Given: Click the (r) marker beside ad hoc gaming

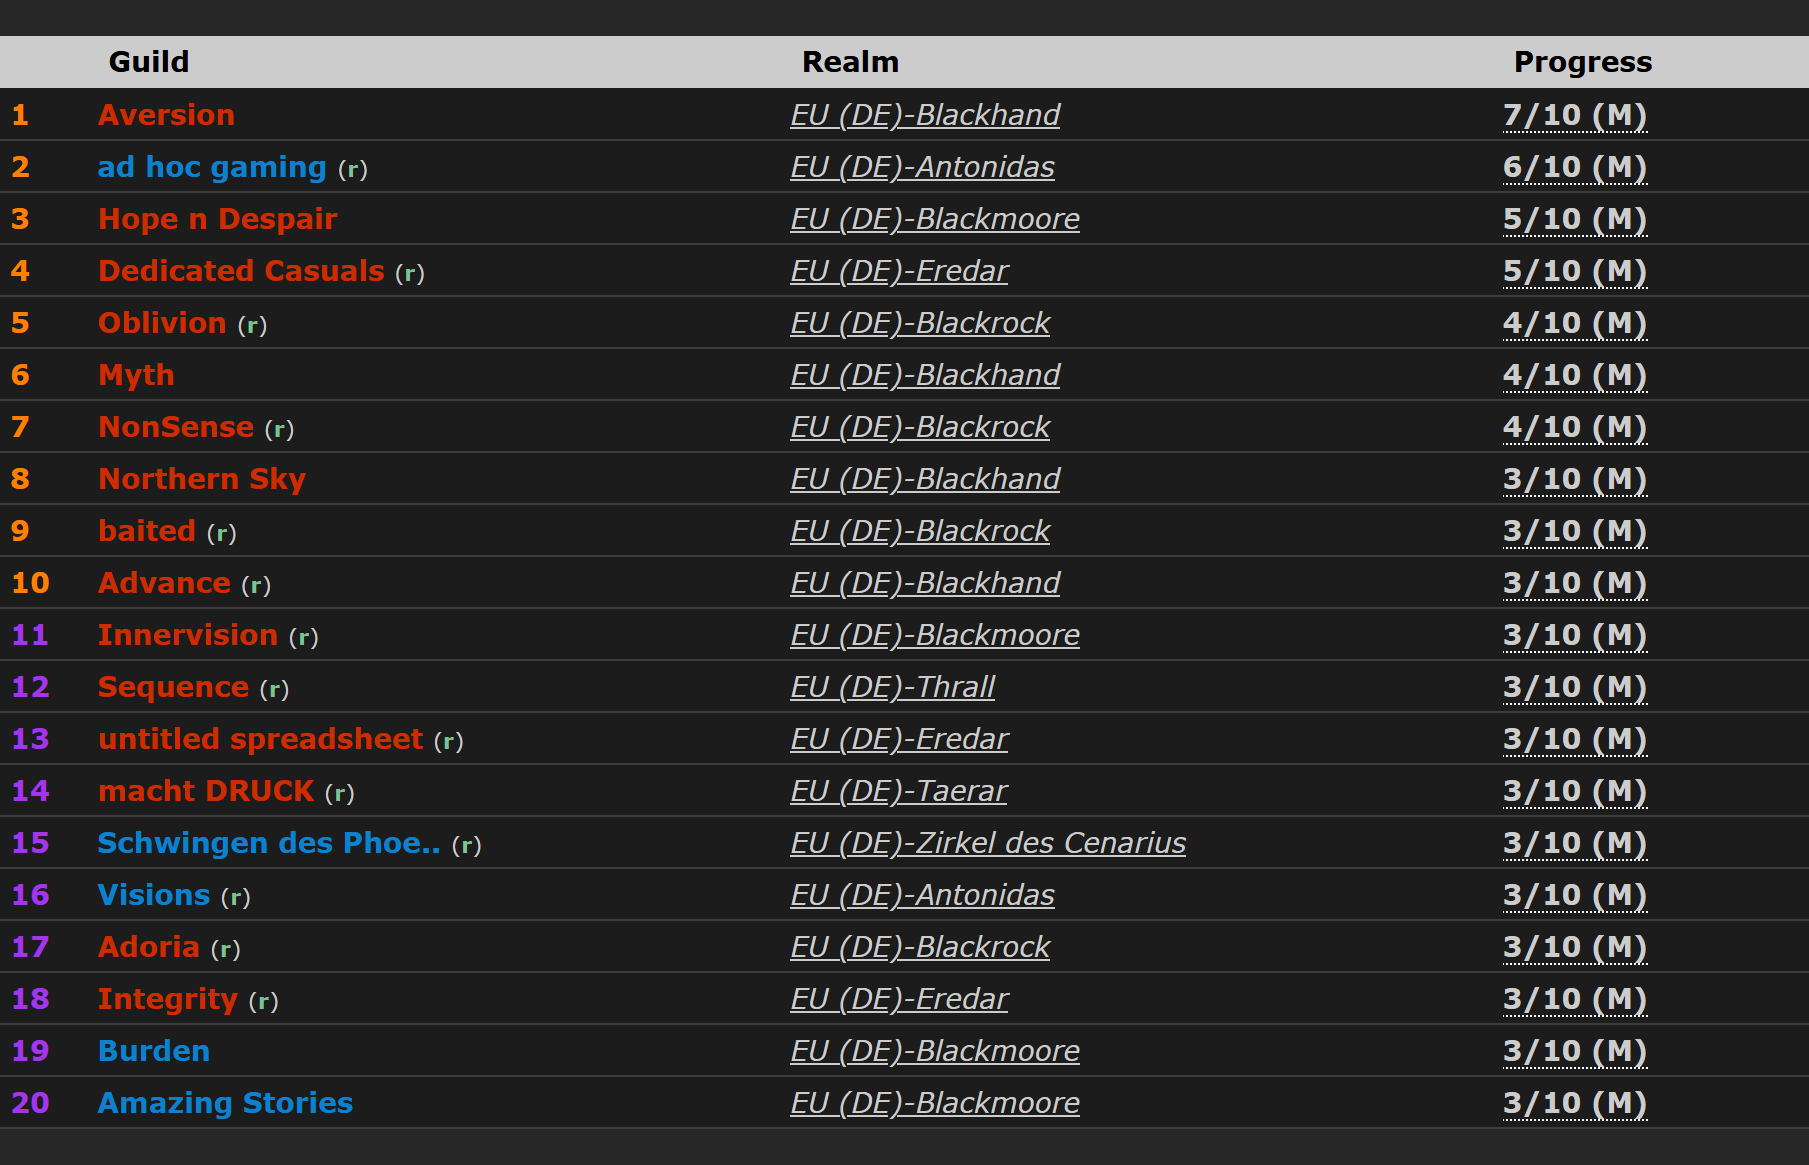Looking at the screenshot, I should pyautogui.click(x=353, y=169).
